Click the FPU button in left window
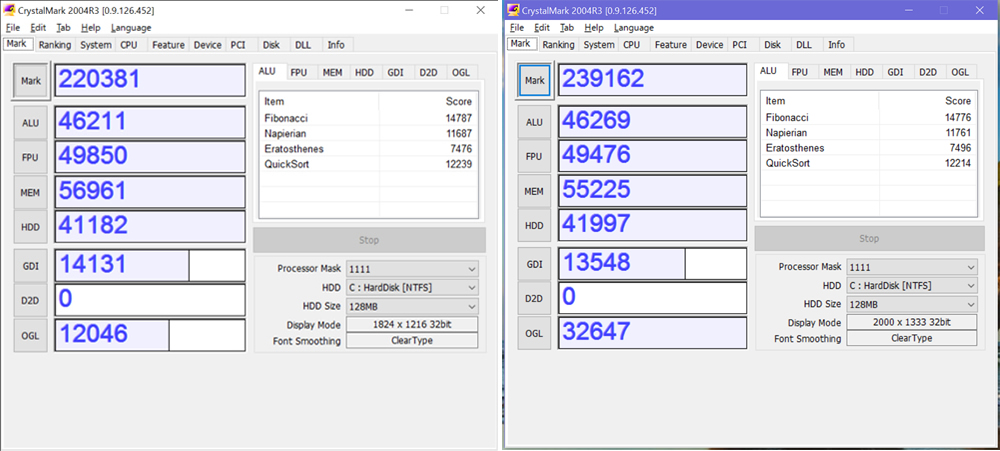Screen dimensions: 1000x451 (31, 157)
